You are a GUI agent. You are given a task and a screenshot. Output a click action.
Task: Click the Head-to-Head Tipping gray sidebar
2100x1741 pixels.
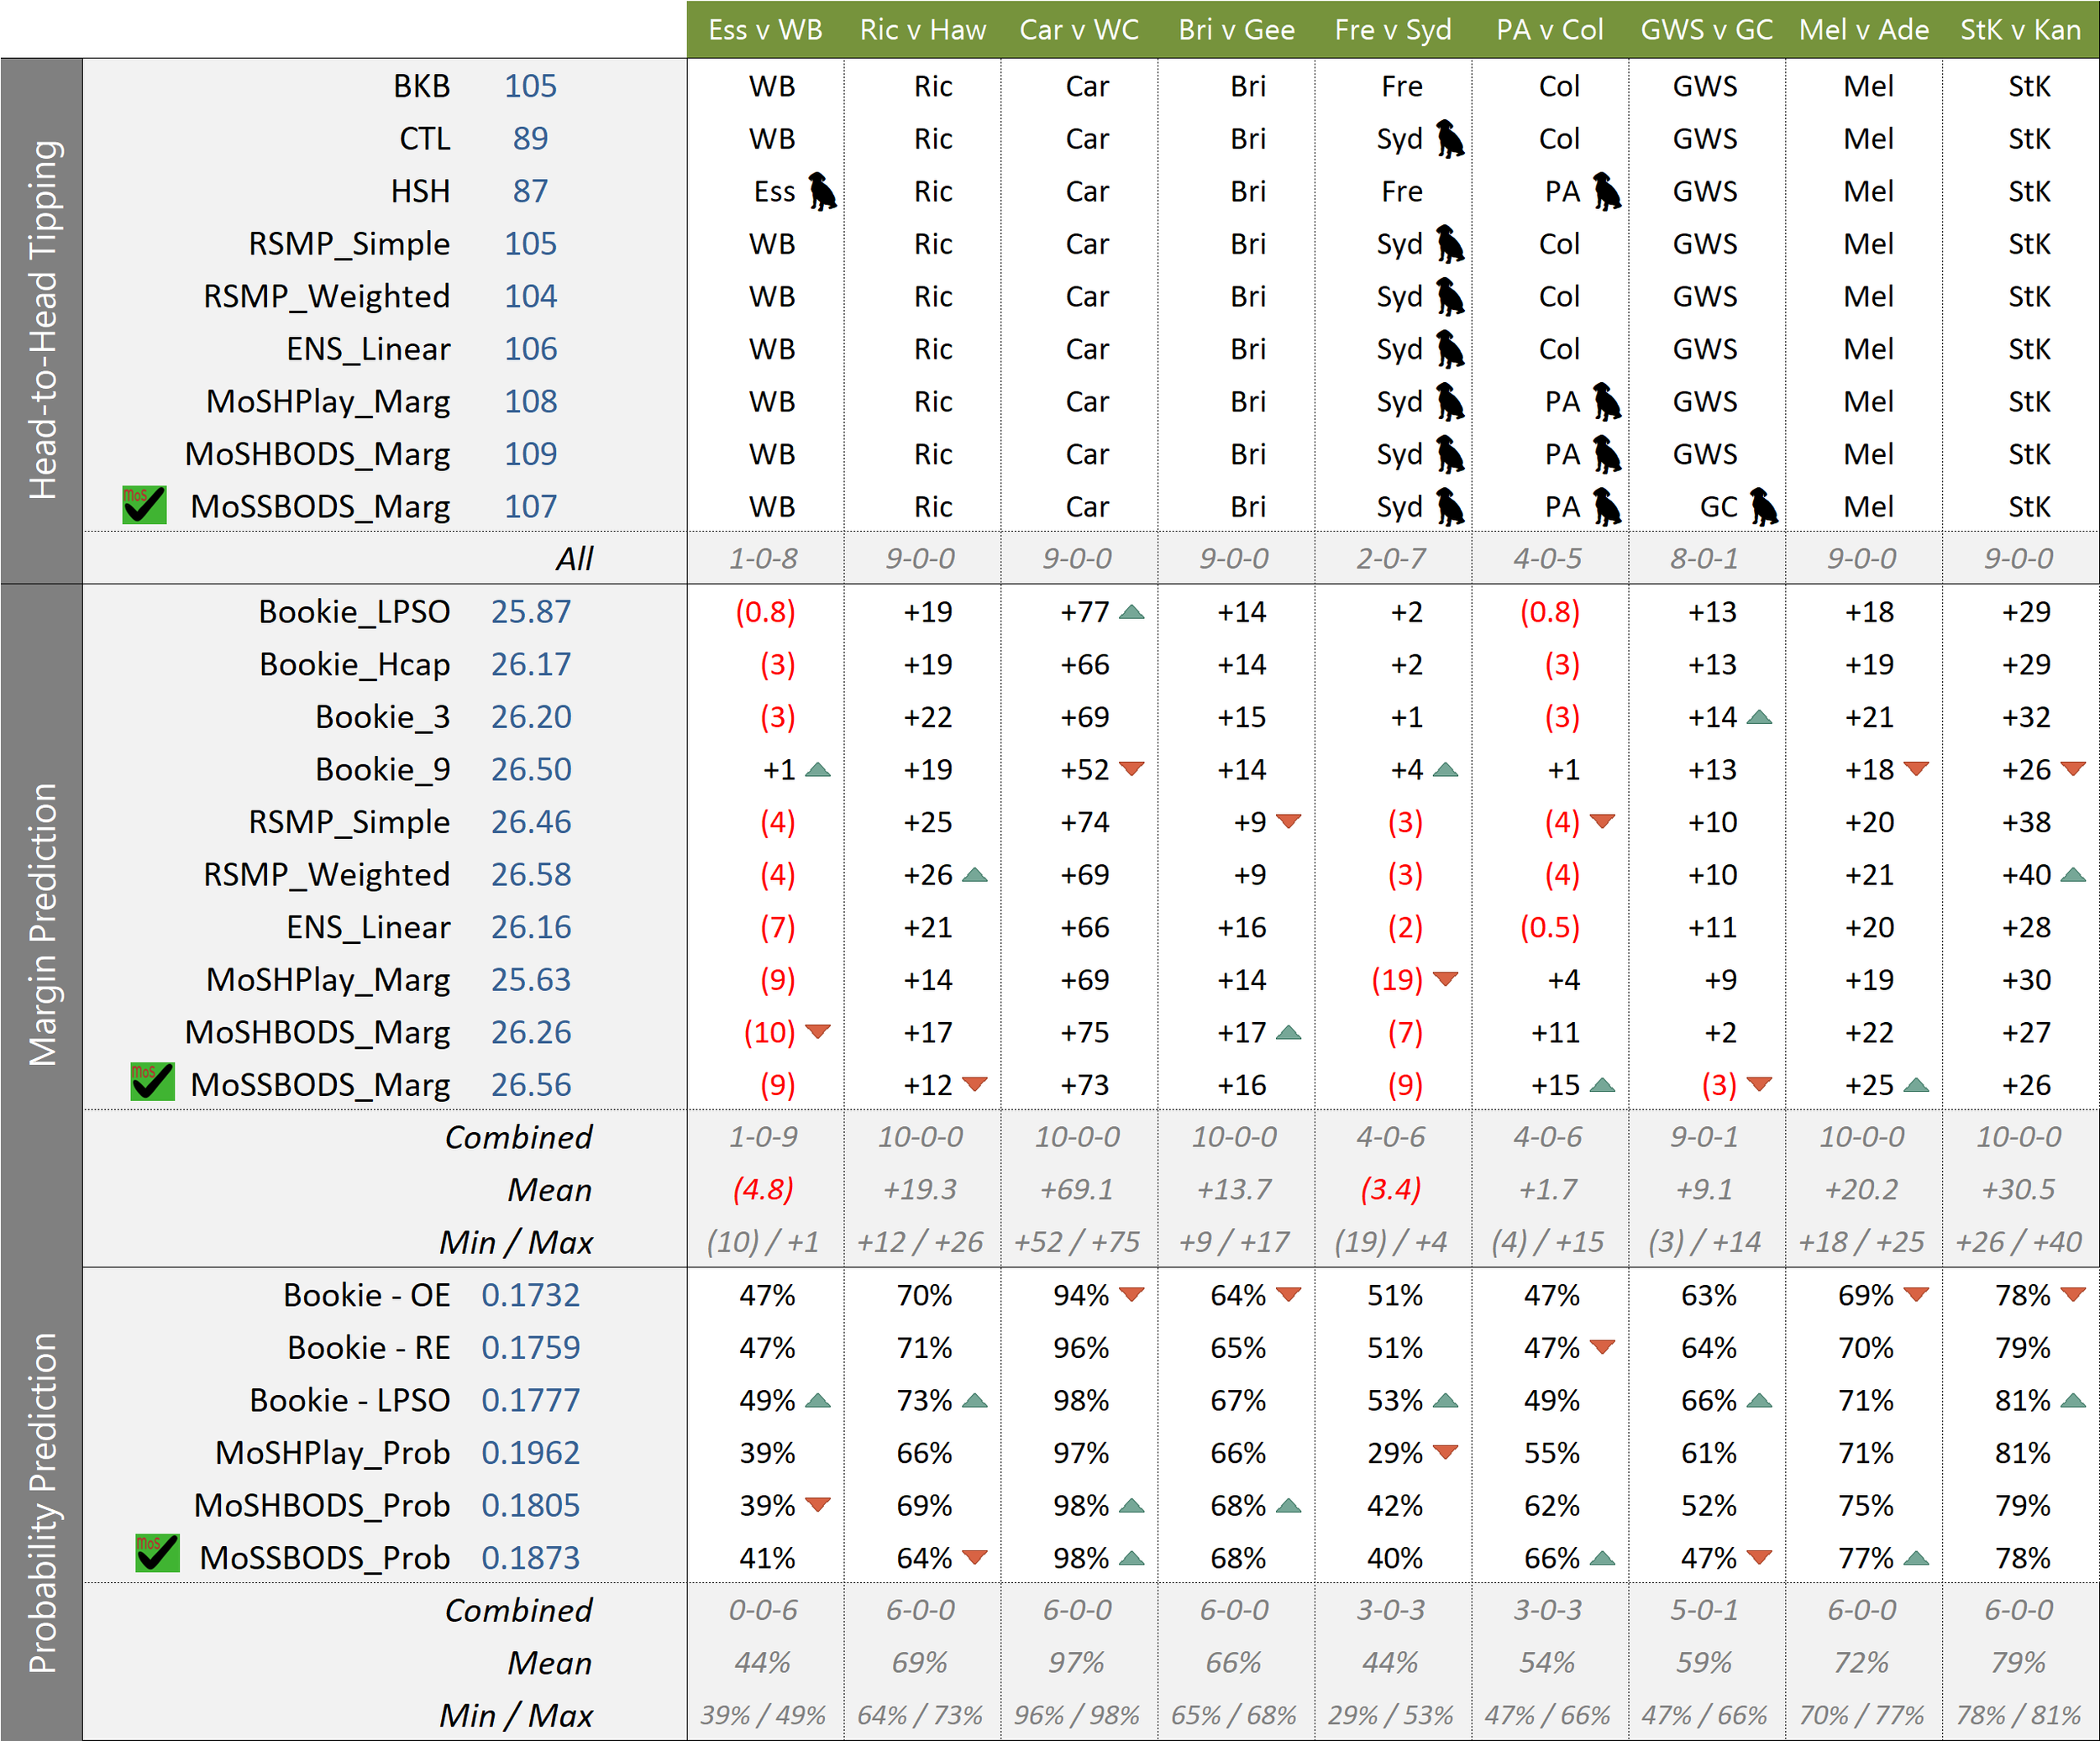click(42, 320)
